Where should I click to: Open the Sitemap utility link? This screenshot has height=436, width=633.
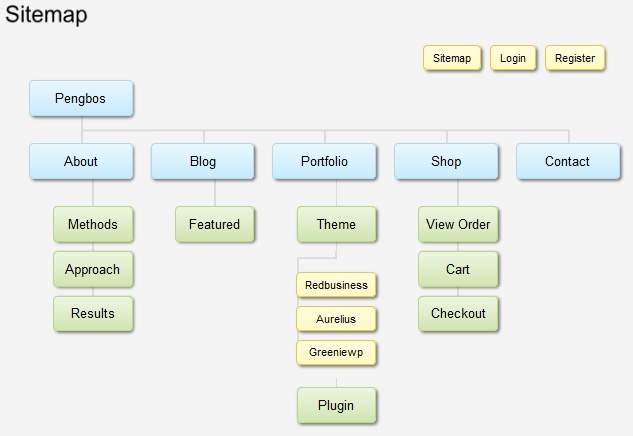pos(452,58)
